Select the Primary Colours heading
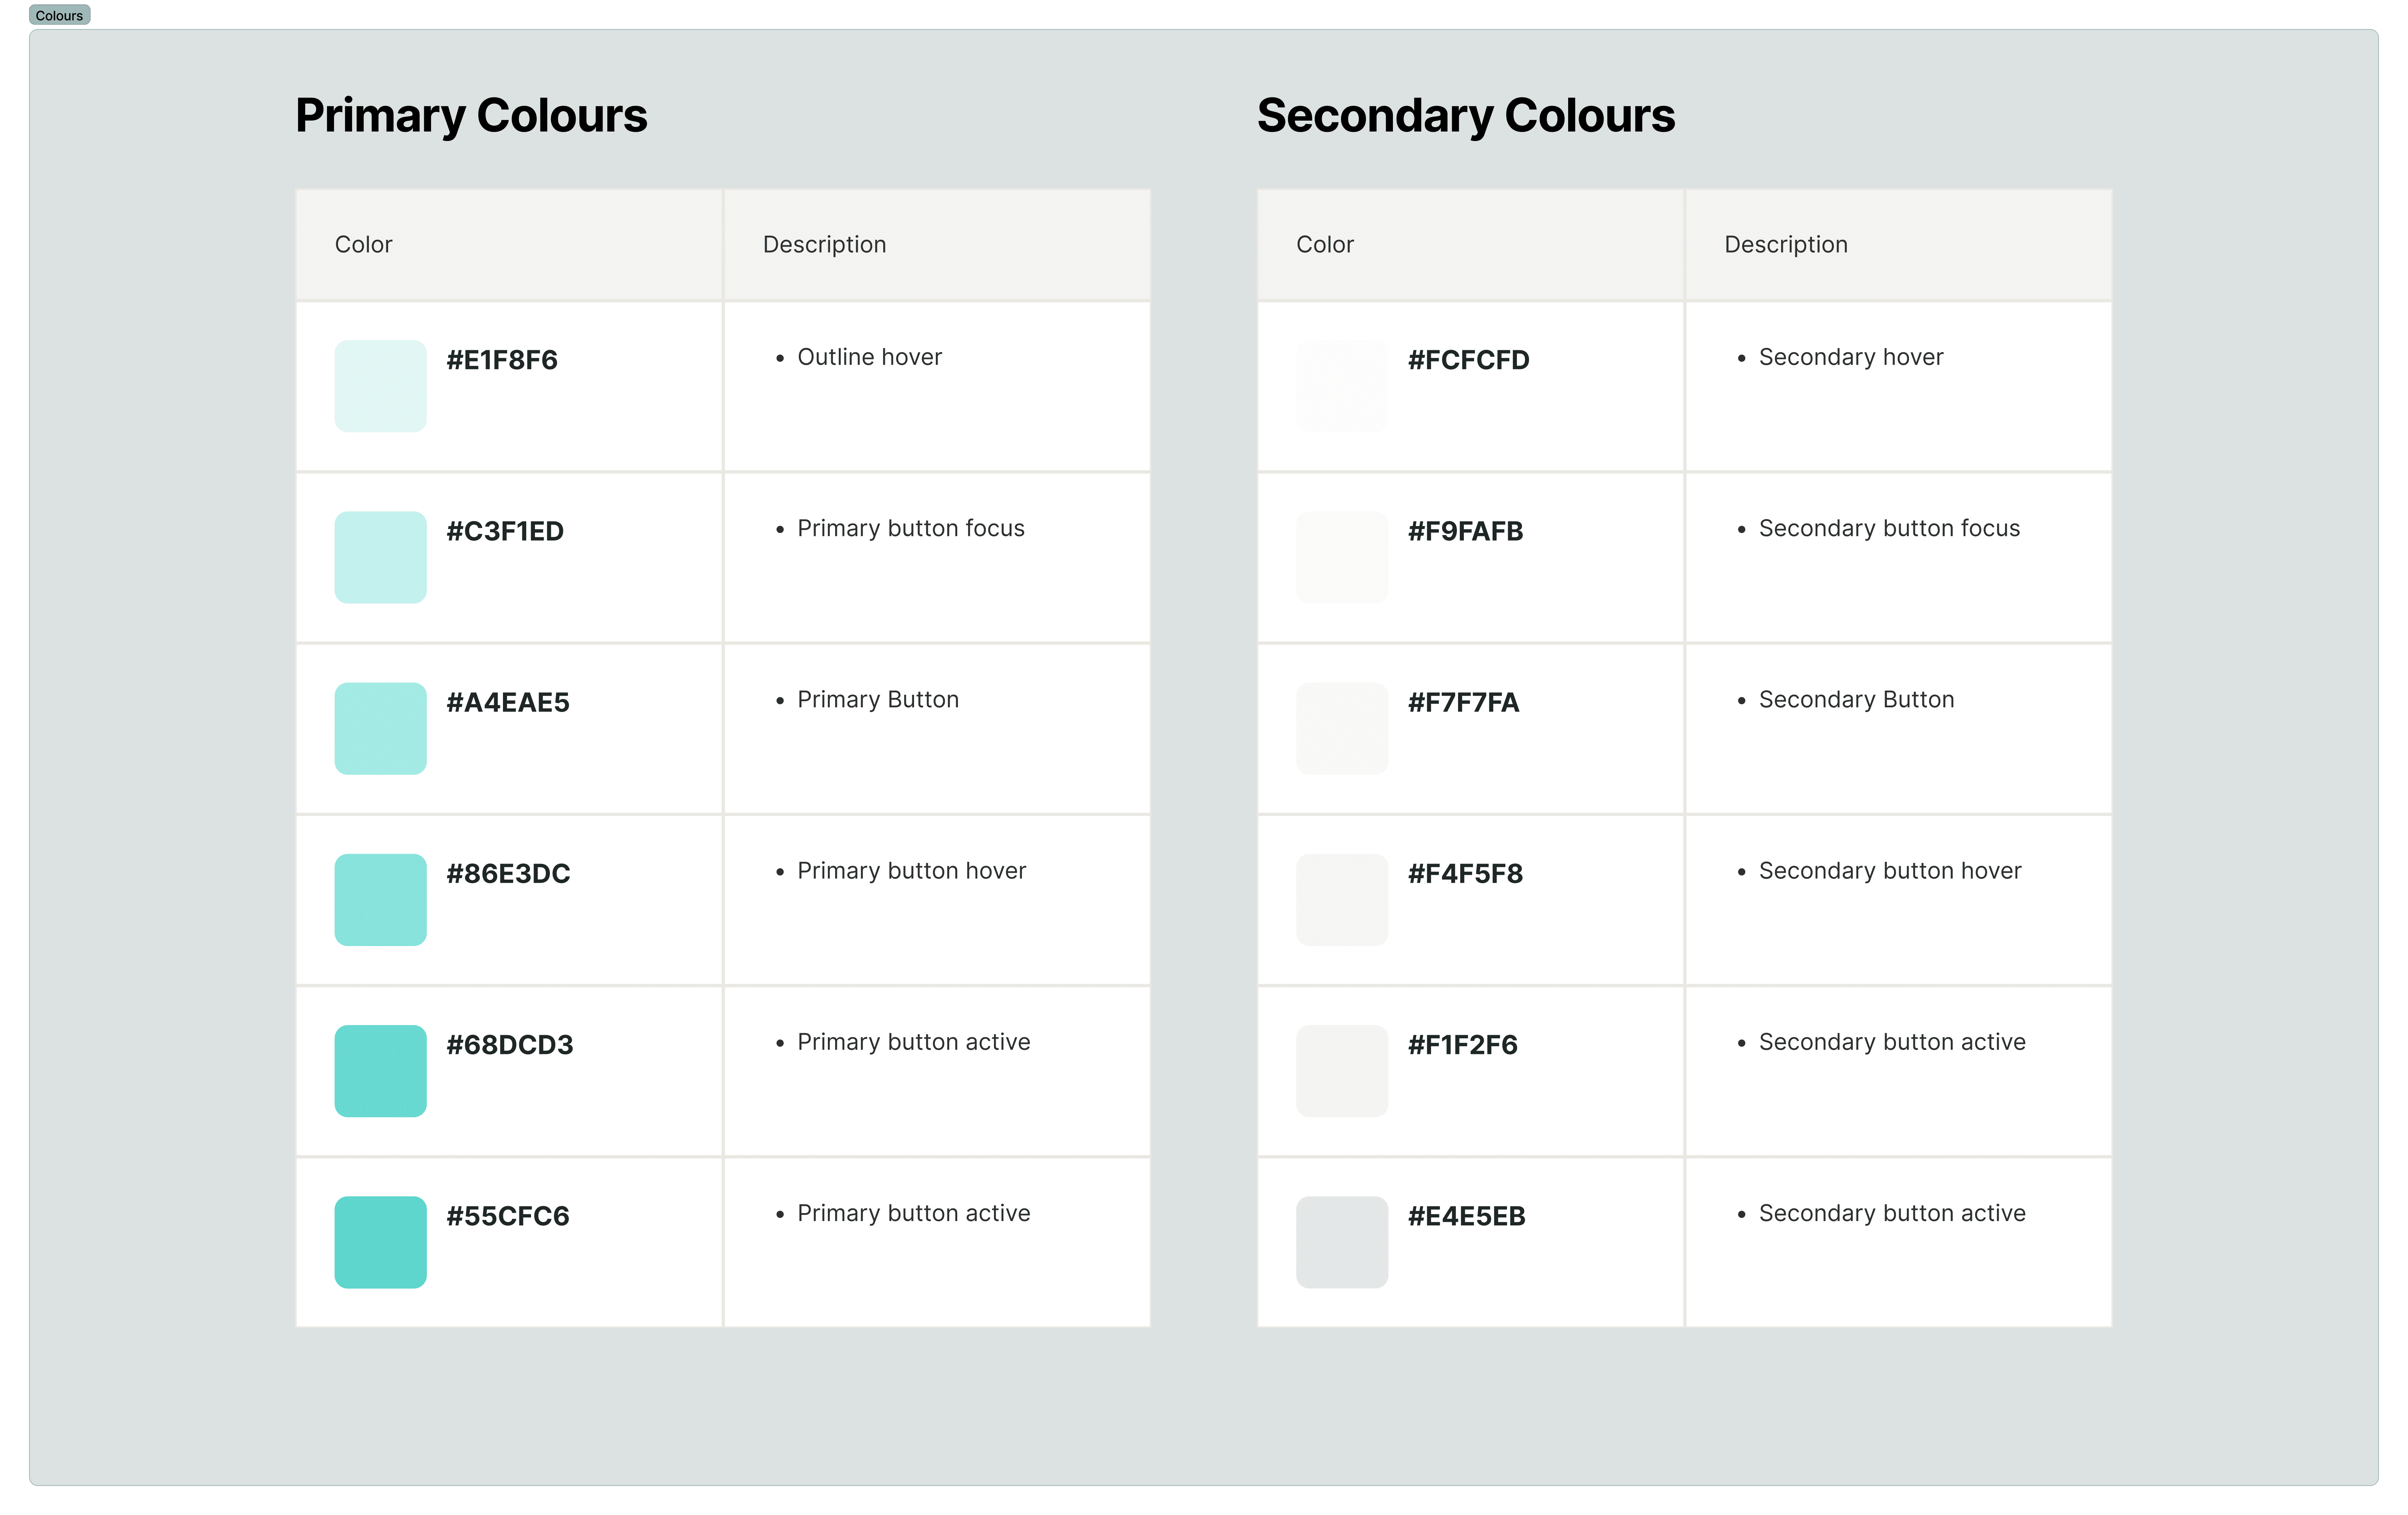 pos(471,115)
